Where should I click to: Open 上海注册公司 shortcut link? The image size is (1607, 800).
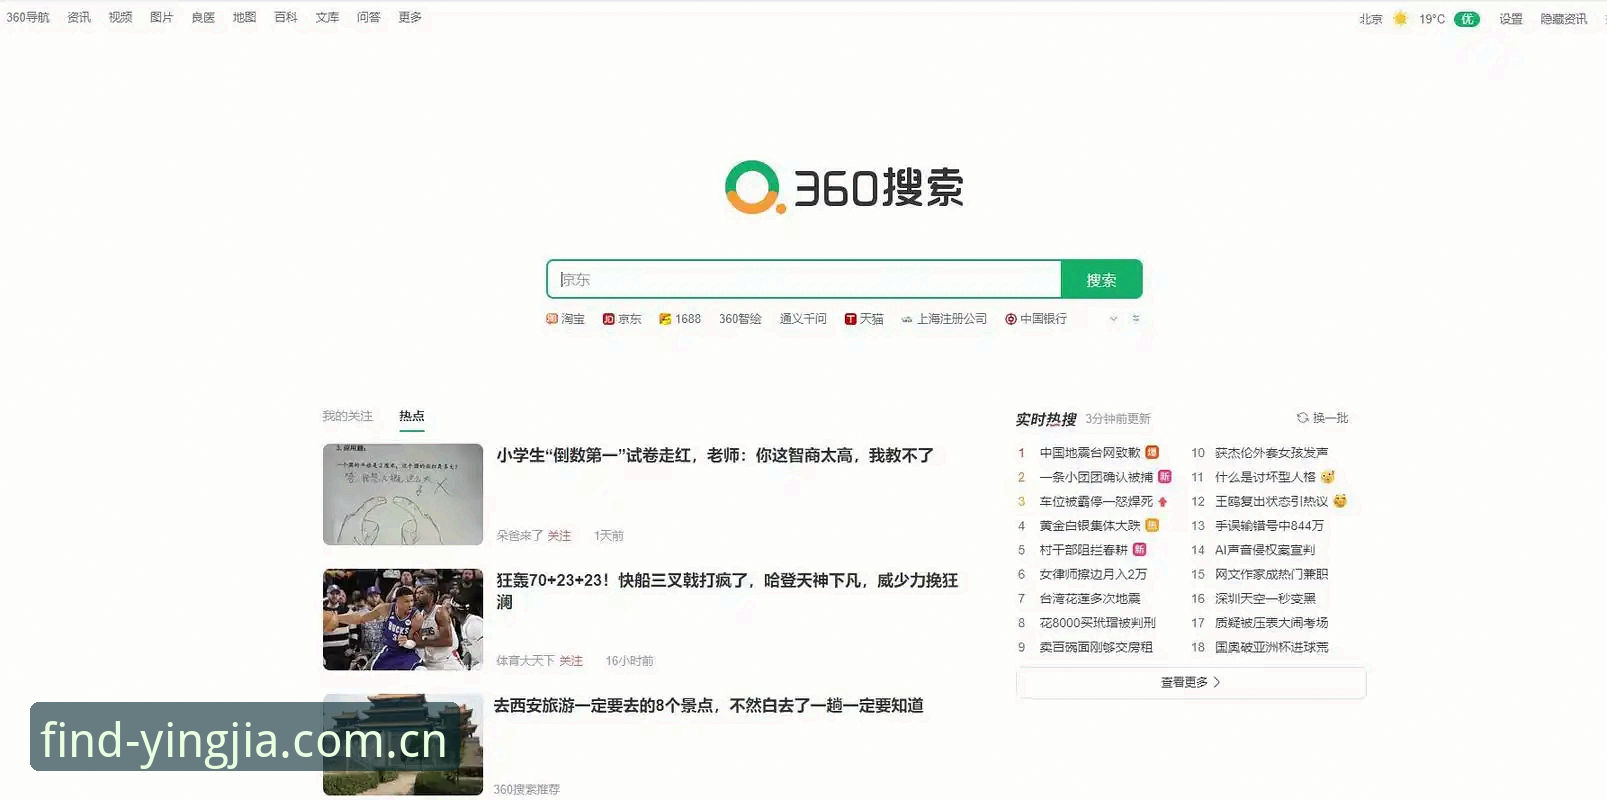click(x=944, y=319)
